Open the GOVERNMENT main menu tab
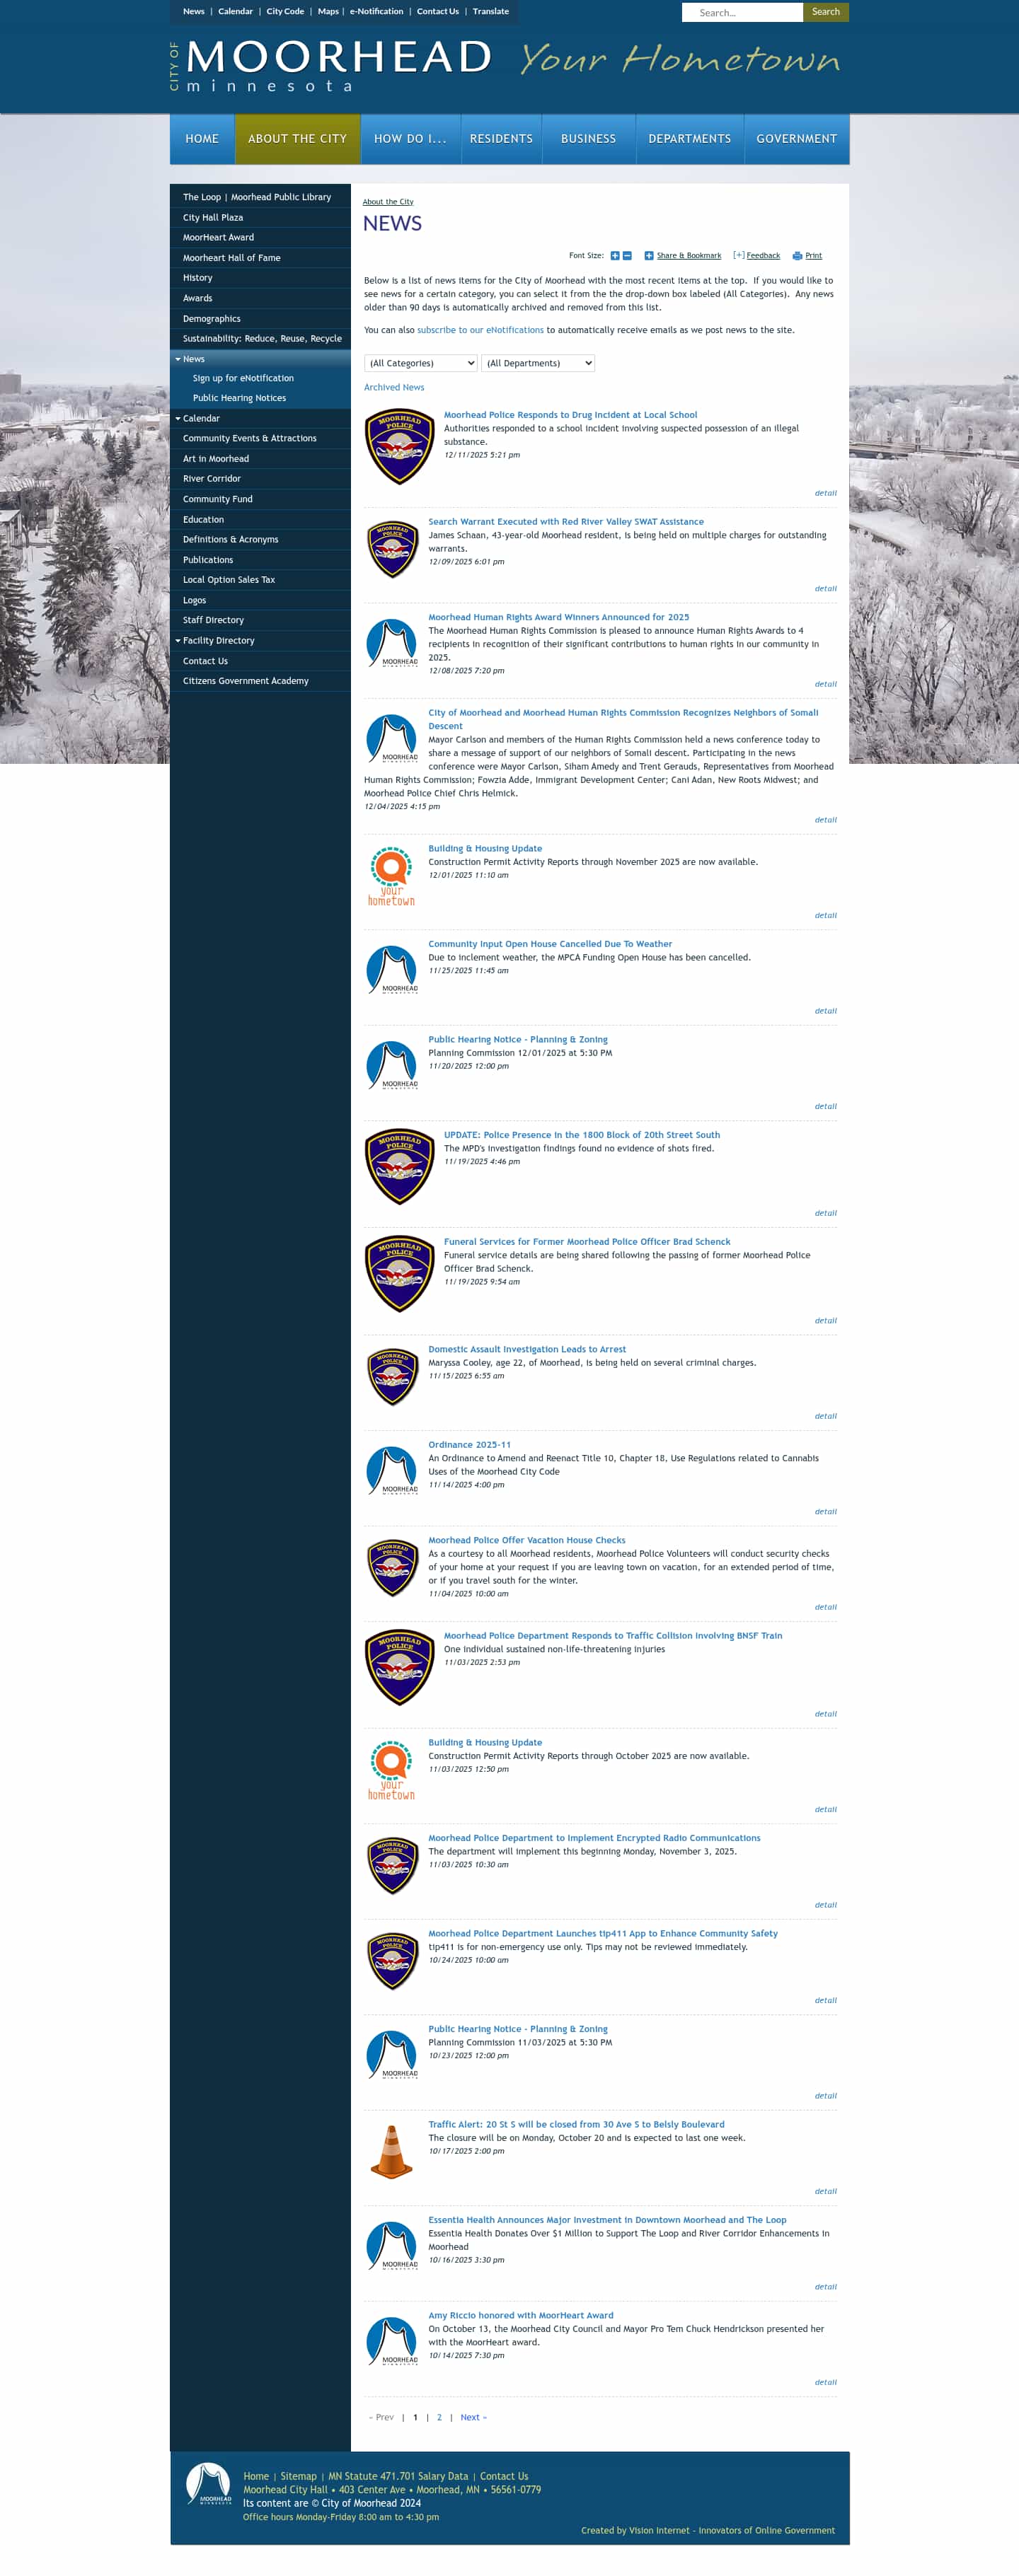Viewport: 1019px width, 2576px height. coord(796,139)
